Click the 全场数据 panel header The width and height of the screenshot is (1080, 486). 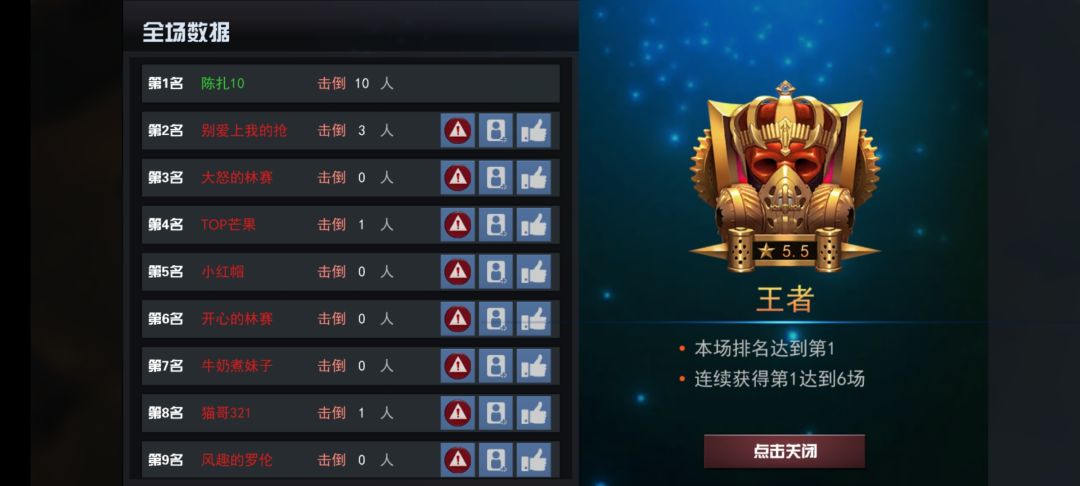point(186,32)
